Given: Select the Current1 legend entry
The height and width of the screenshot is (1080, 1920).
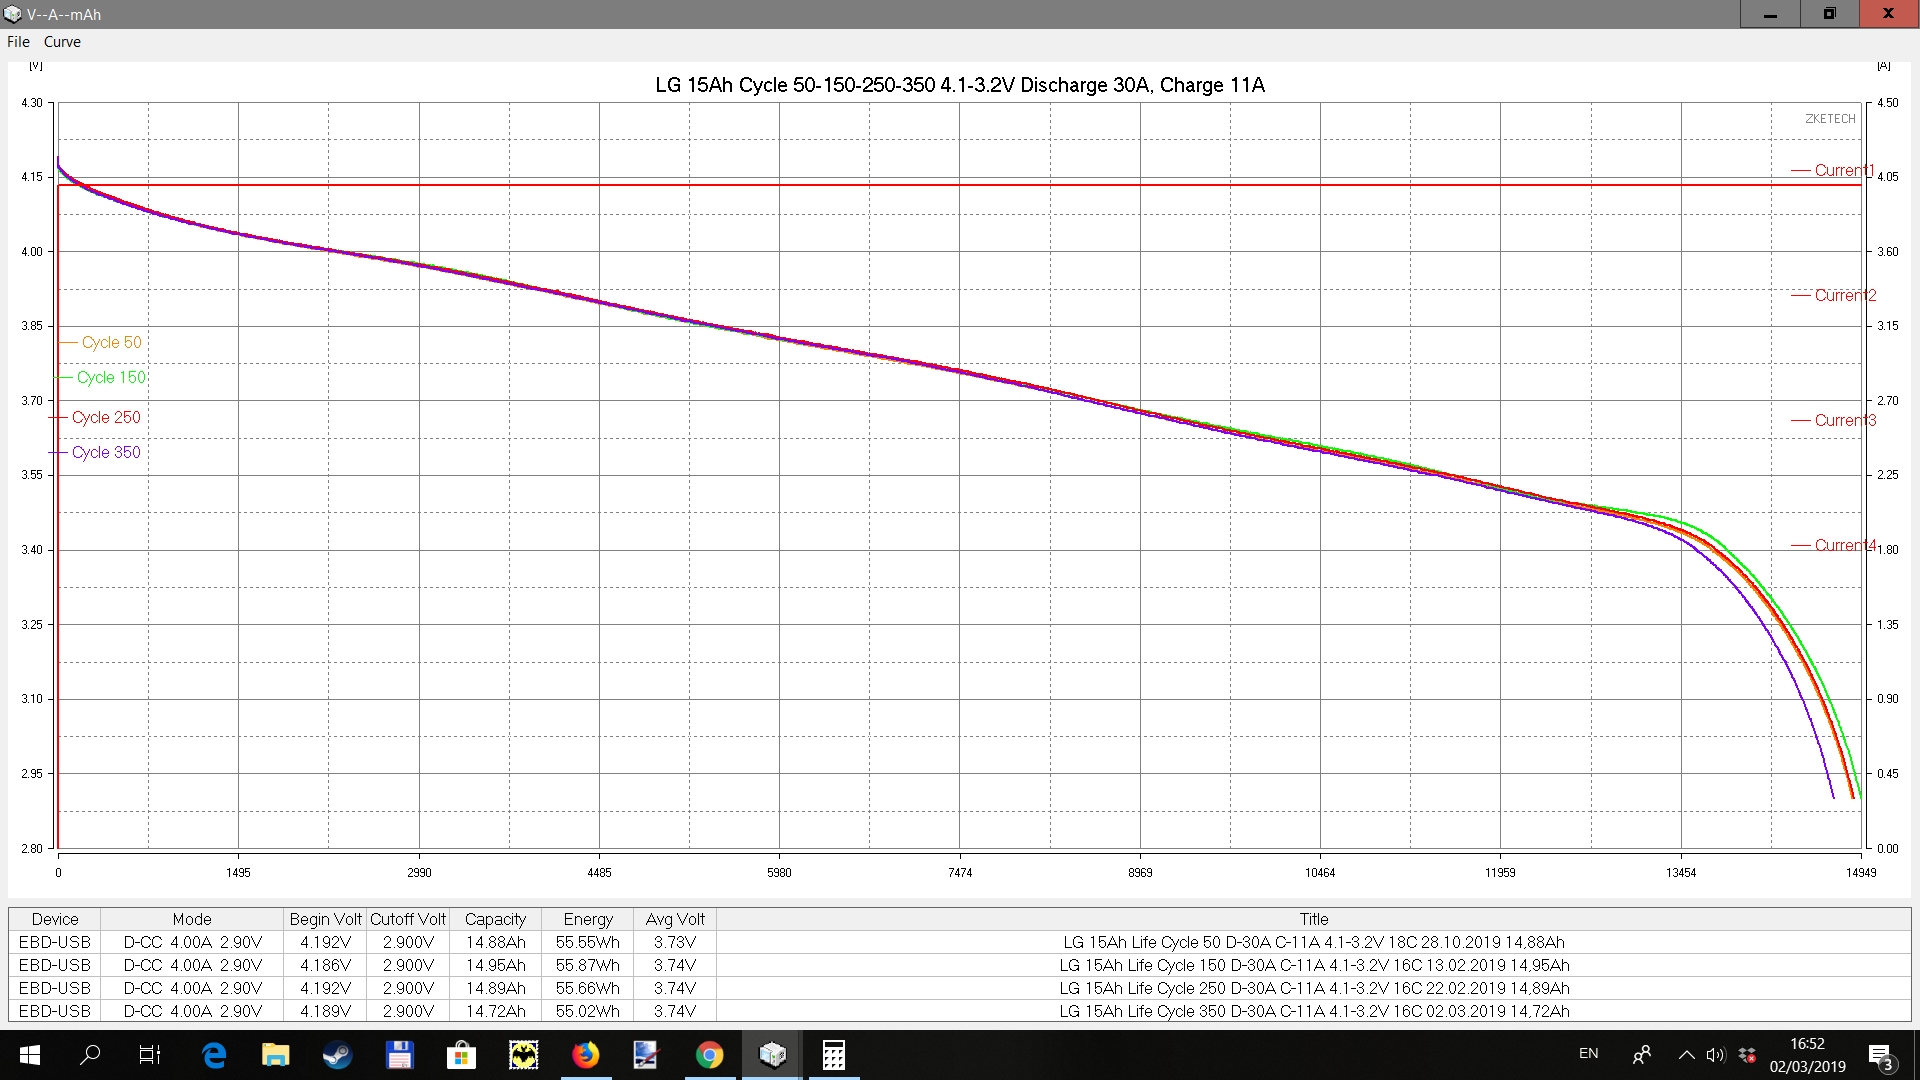Looking at the screenshot, I should coord(1843,170).
